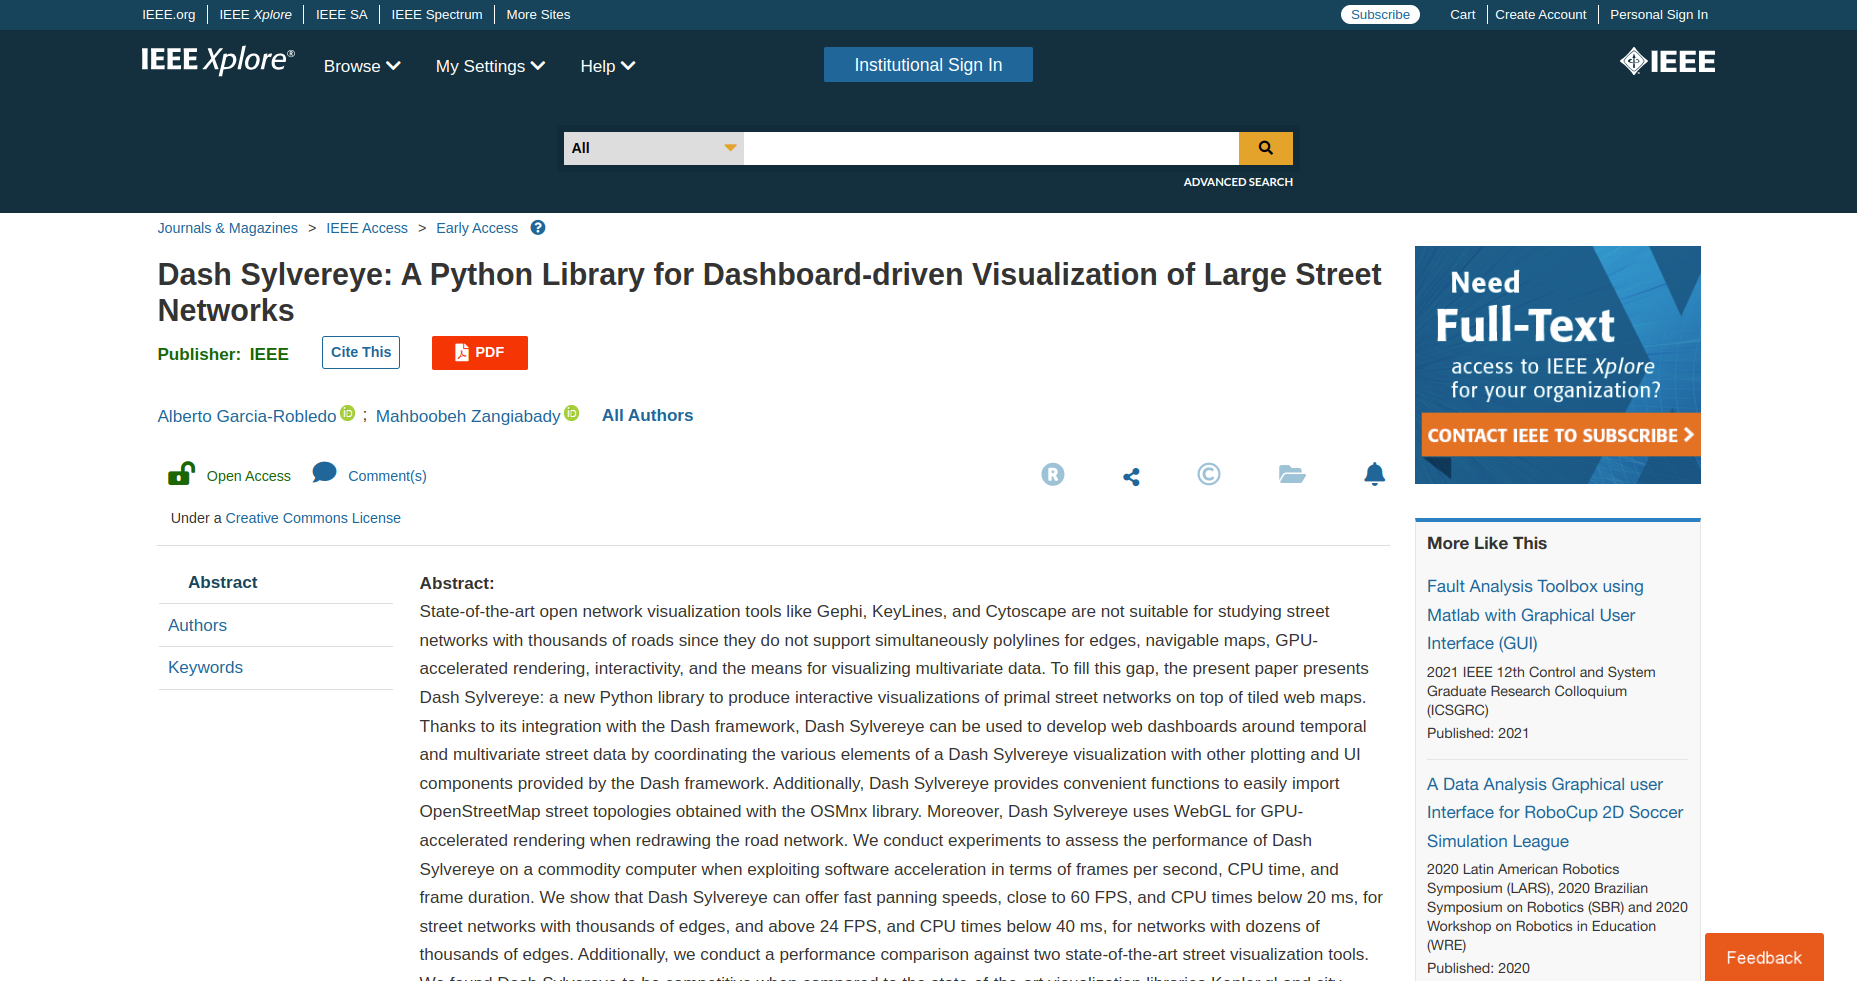Open More Sites in top bar
The image size is (1857, 981).
tap(538, 14)
